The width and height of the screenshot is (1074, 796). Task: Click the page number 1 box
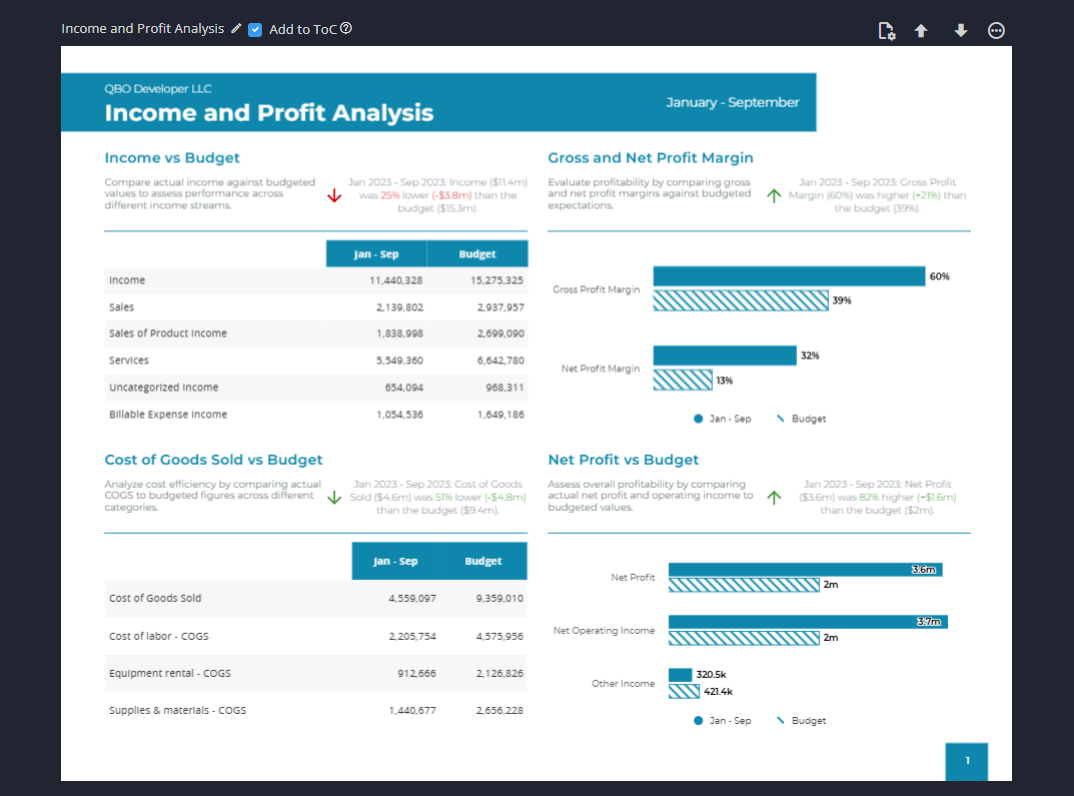[x=966, y=761]
